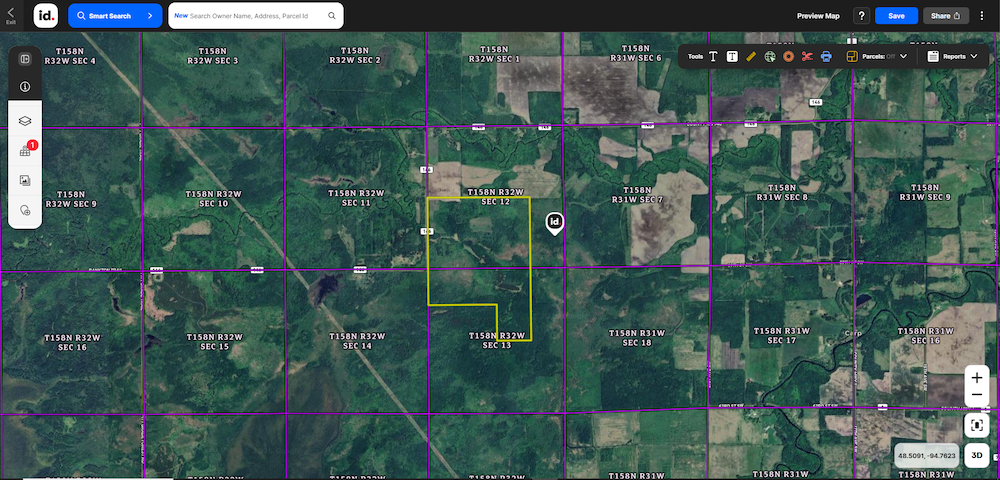1000x480 pixels.
Task: Select the red scissors cut tool
Action: coord(807,57)
